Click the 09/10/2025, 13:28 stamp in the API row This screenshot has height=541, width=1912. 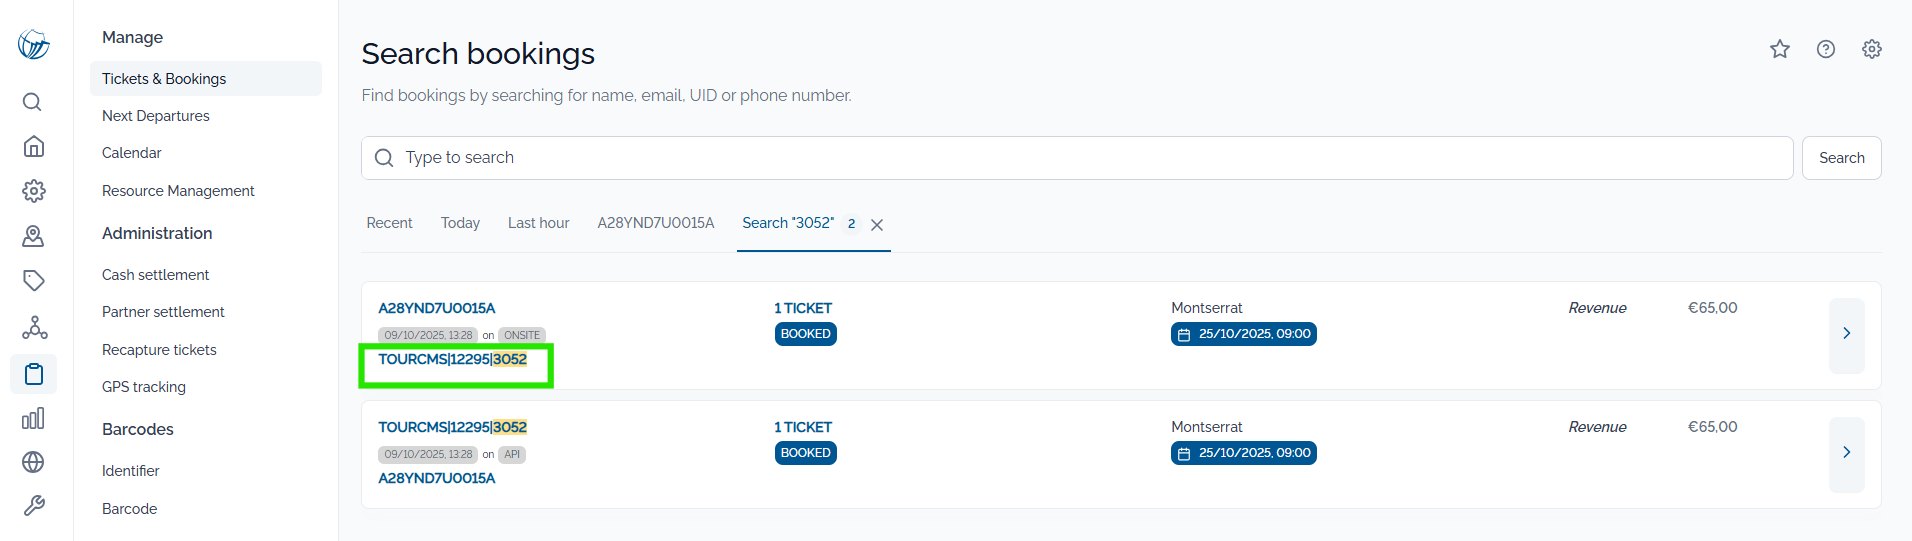coord(428,454)
